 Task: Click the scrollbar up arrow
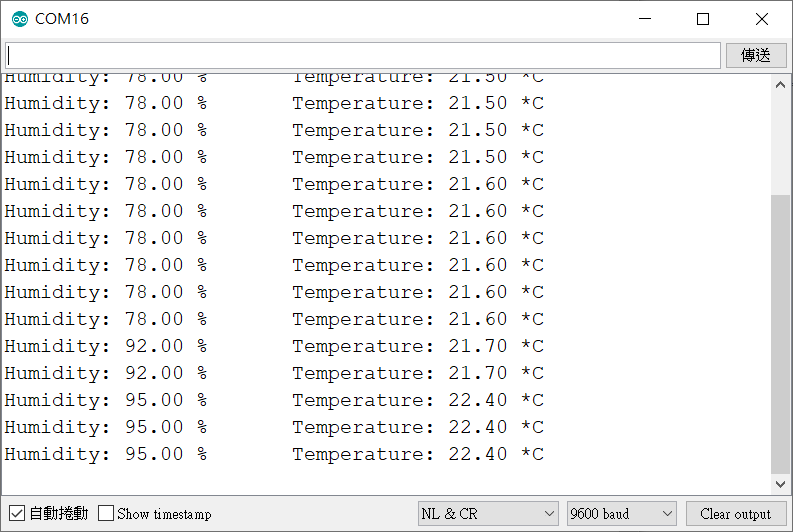[780, 84]
